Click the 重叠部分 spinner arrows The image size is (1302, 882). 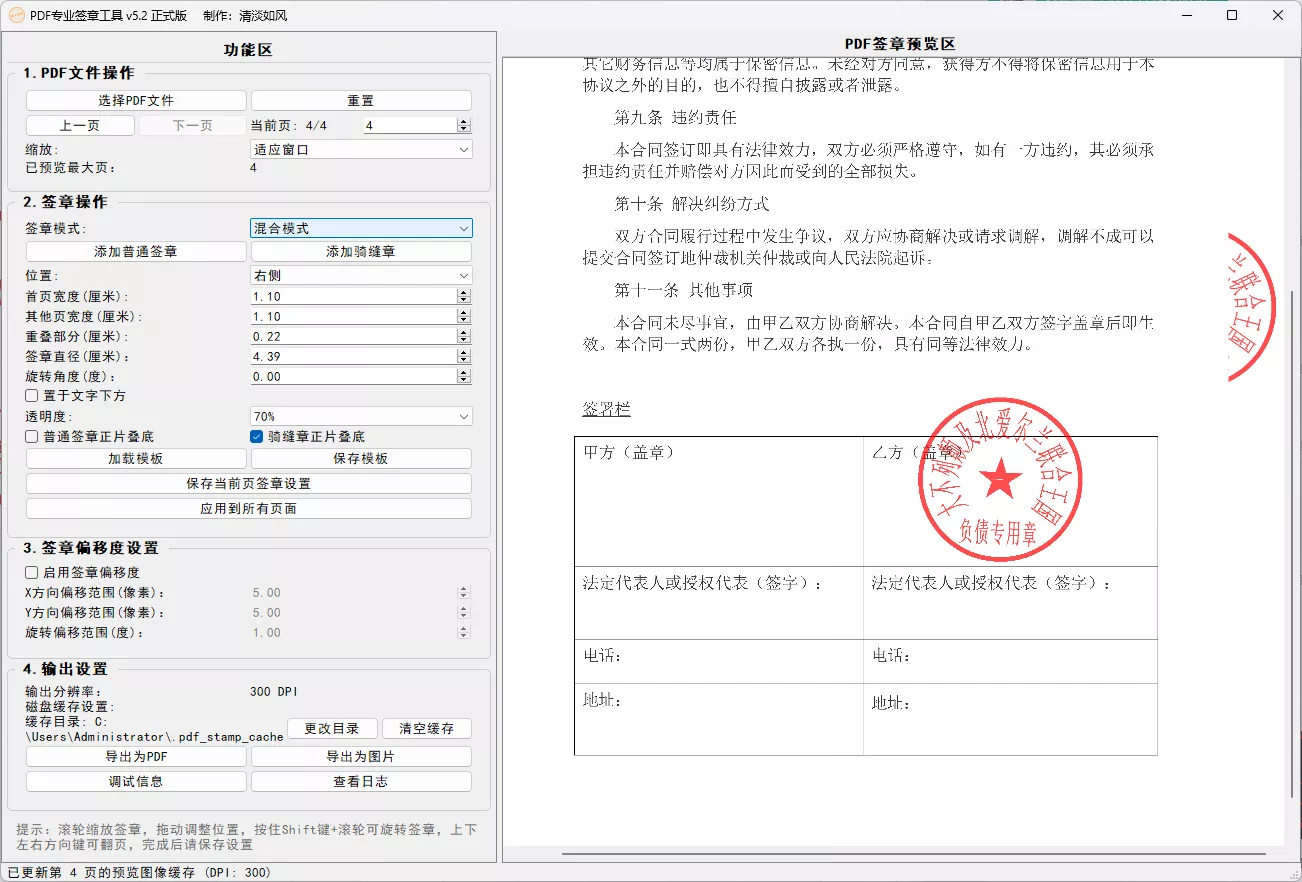(x=464, y=336)
